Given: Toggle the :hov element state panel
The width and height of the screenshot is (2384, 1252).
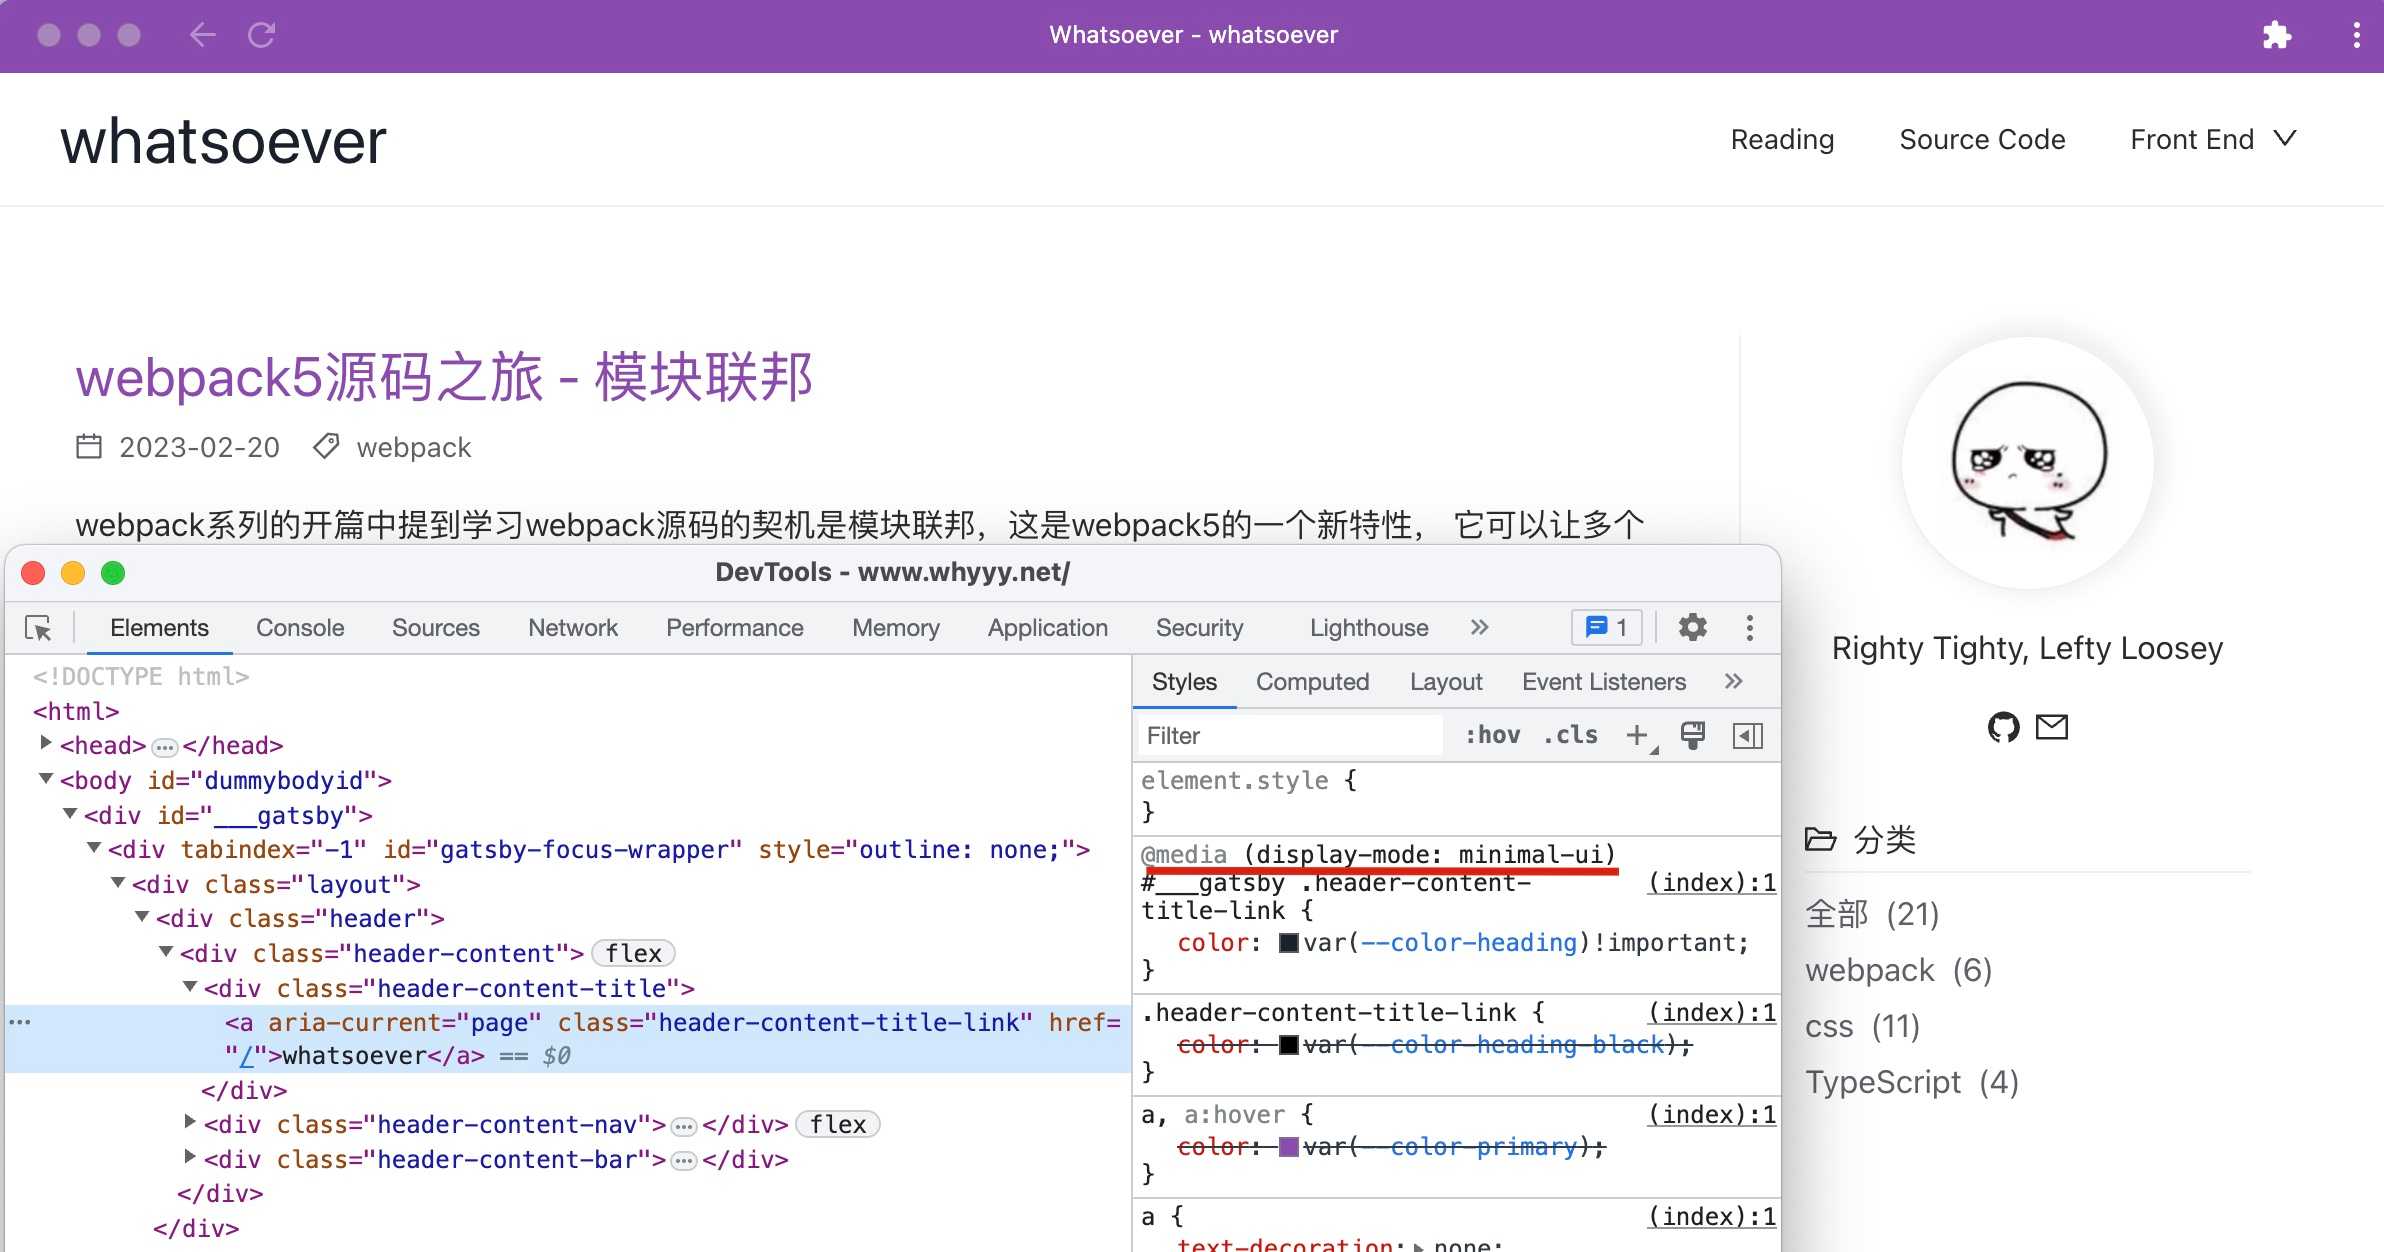Looking at the screenshot, I should point(1492,736).
